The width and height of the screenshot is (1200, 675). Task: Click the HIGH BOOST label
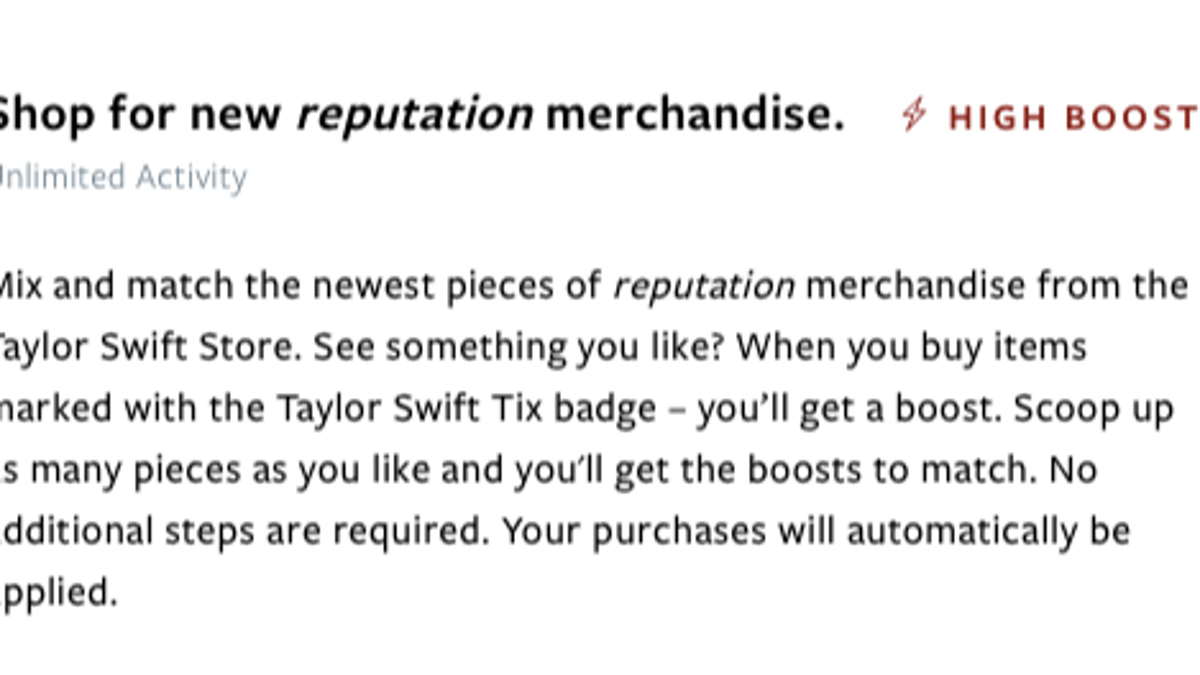[1074, 118]
